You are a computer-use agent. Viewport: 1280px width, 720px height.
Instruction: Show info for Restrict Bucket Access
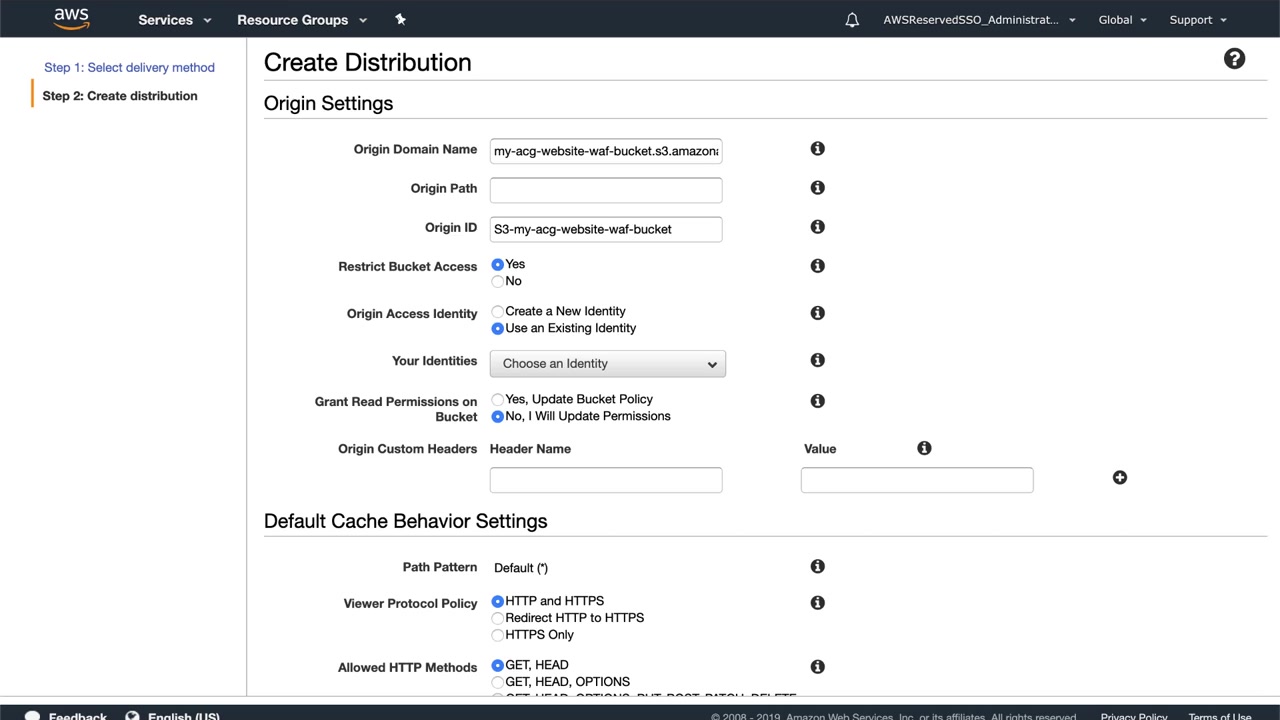point(817,266)
